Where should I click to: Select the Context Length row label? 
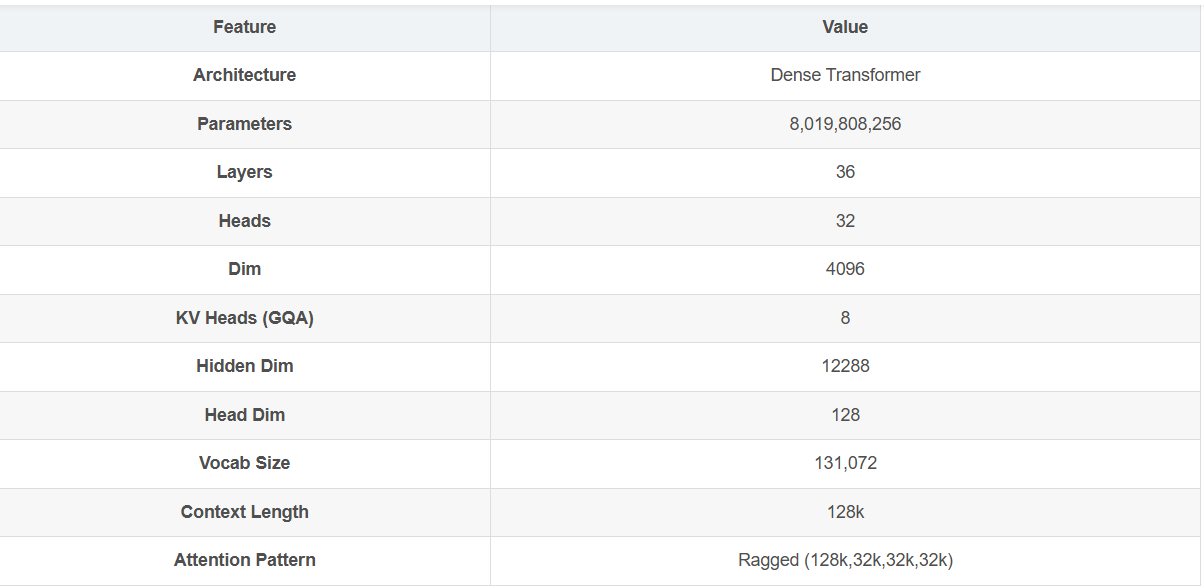pos(244,512)
